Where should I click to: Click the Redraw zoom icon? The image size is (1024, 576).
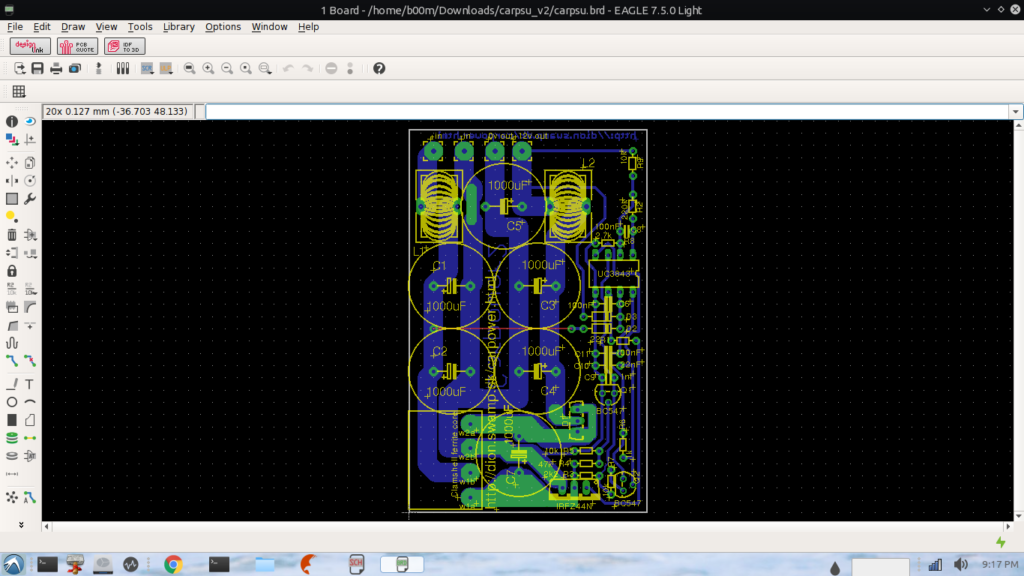pos(246,69)
